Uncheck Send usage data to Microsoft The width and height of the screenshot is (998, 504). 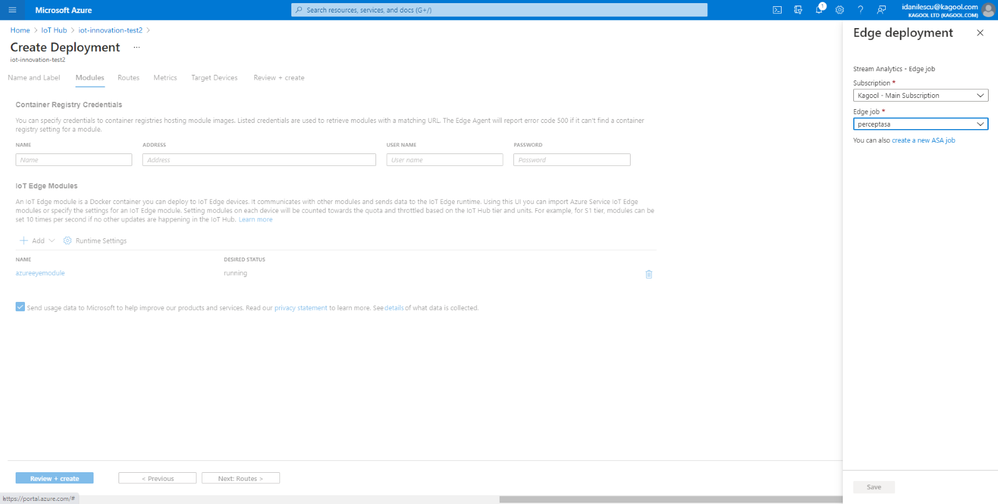(20, 307)
